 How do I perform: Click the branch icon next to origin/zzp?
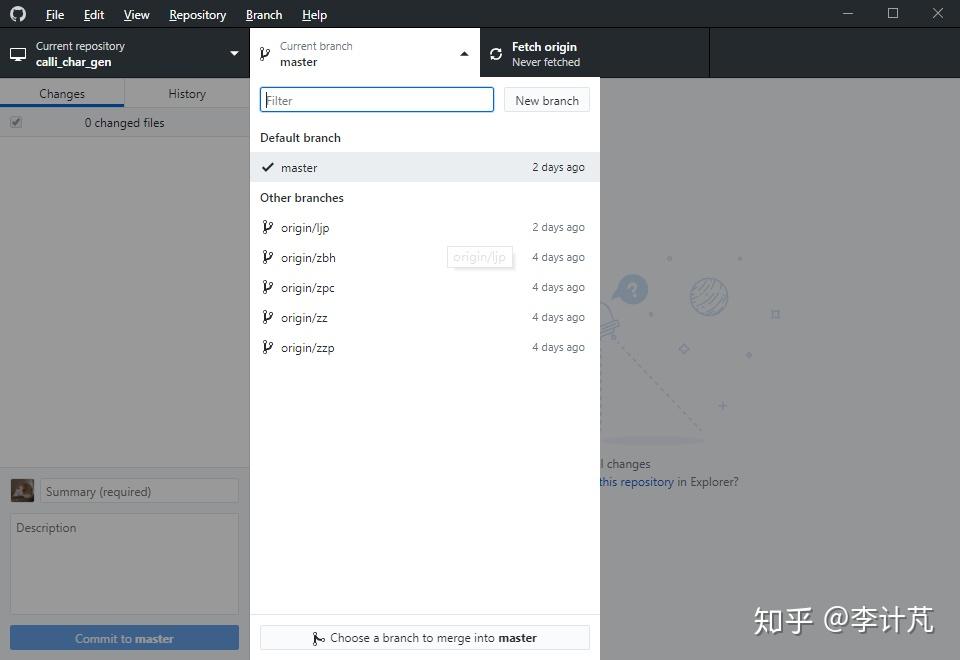click(x=267, y=347)
